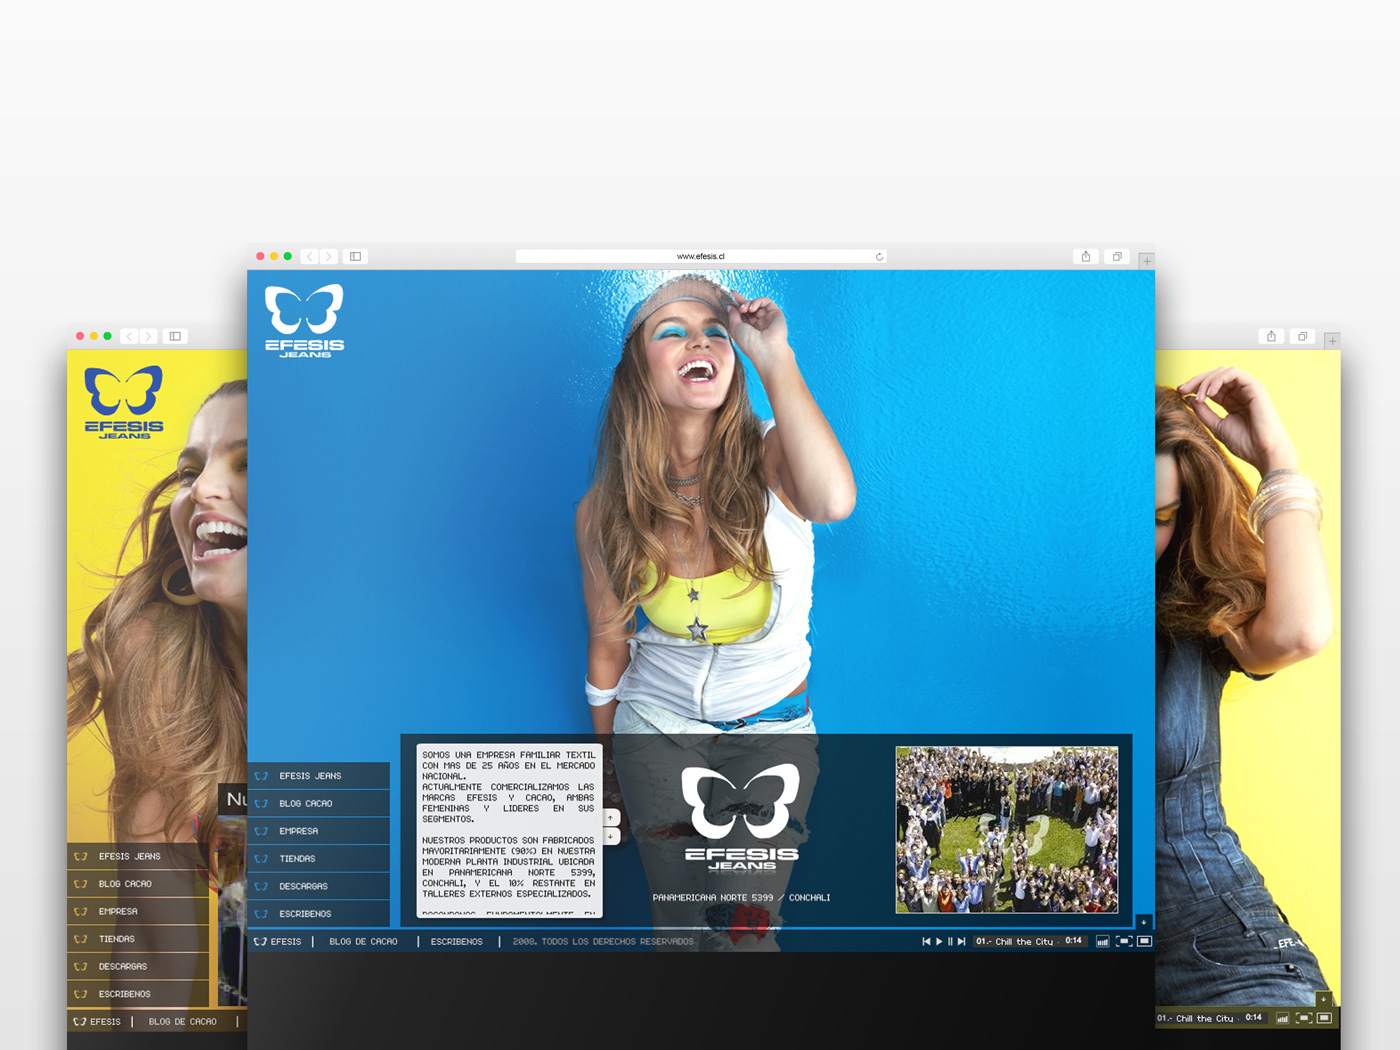Select Tiendas in blue side menu

(x=319, y=859)
